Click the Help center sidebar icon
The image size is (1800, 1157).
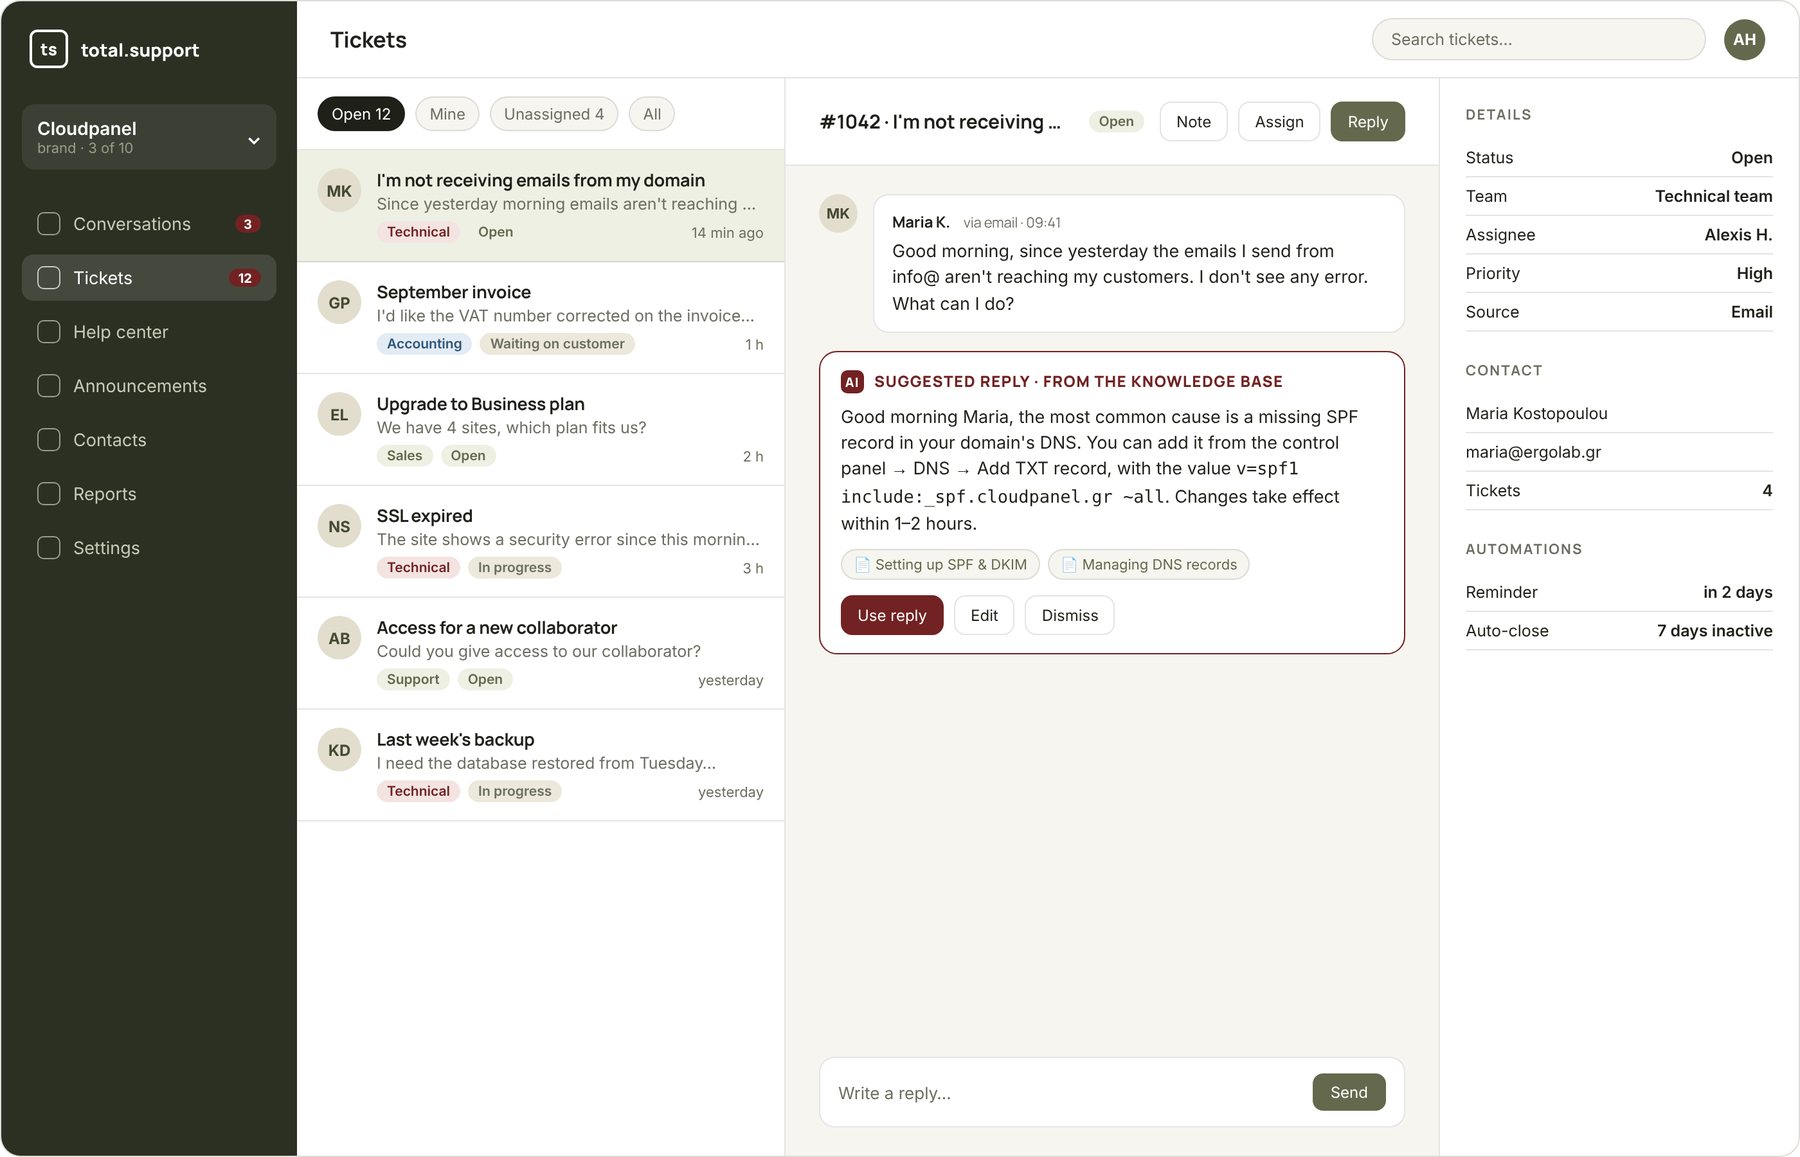tap(49, 332)
